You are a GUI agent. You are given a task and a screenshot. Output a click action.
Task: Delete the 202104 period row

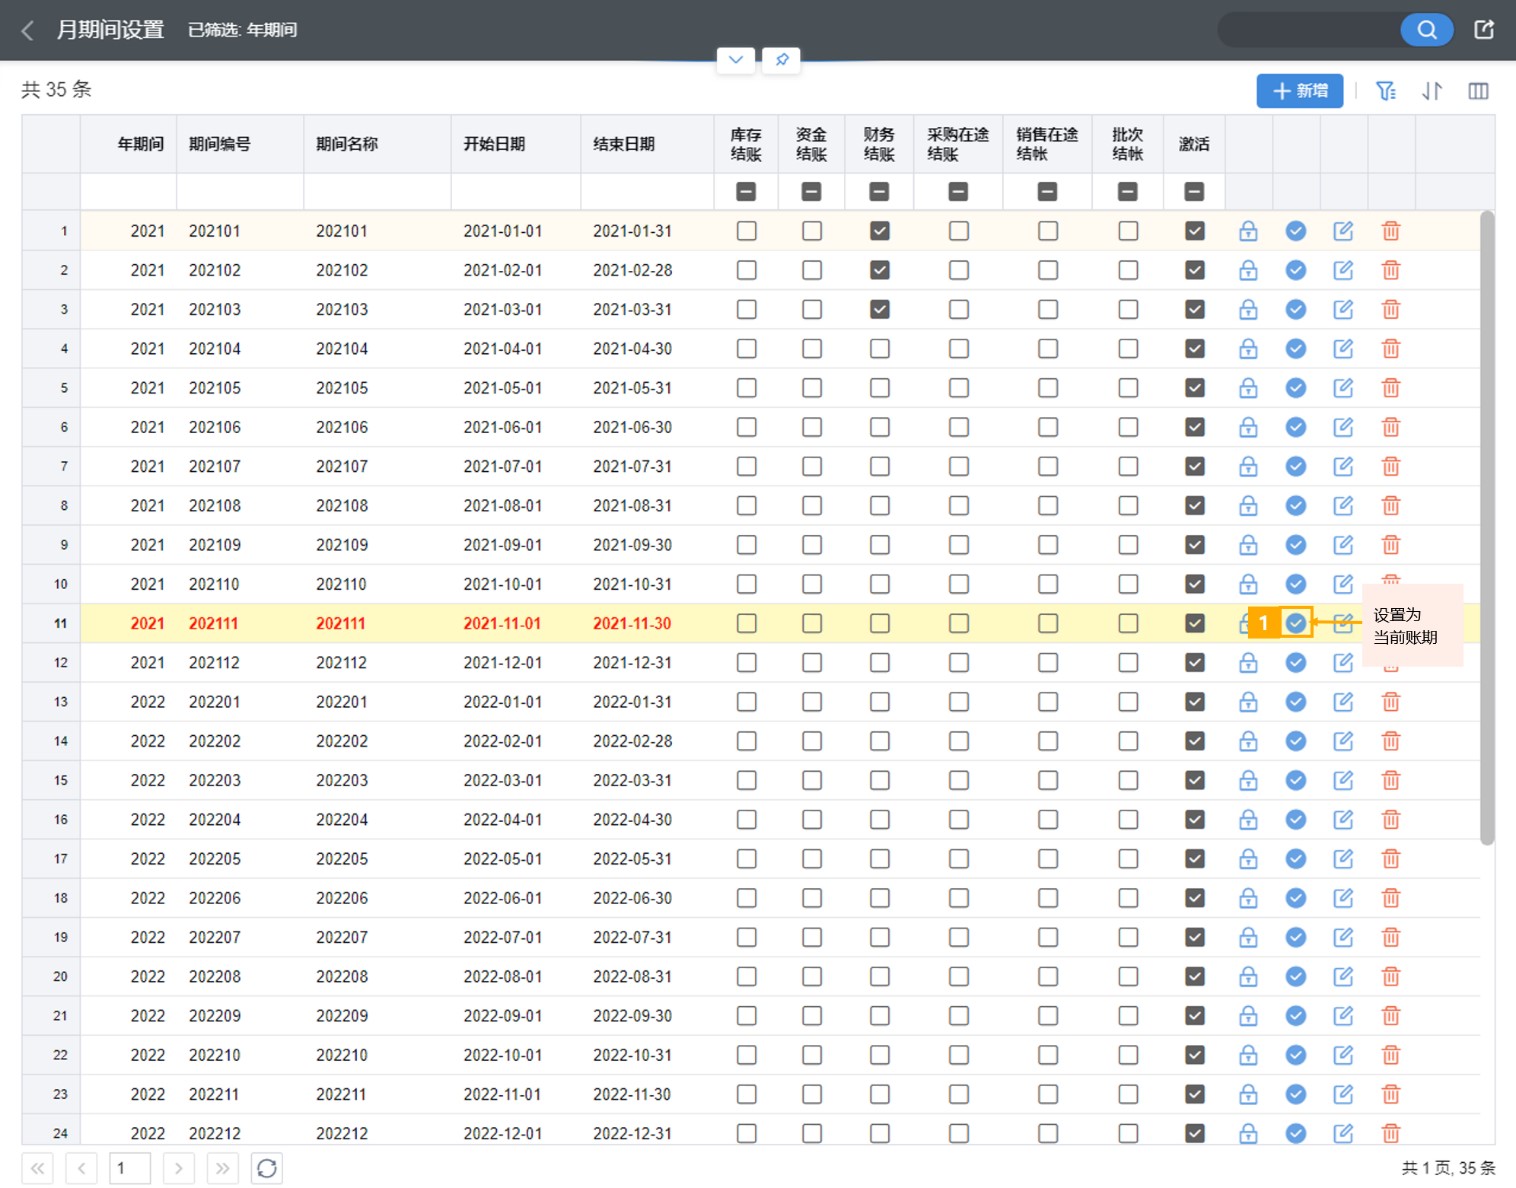pos(1390,349)
